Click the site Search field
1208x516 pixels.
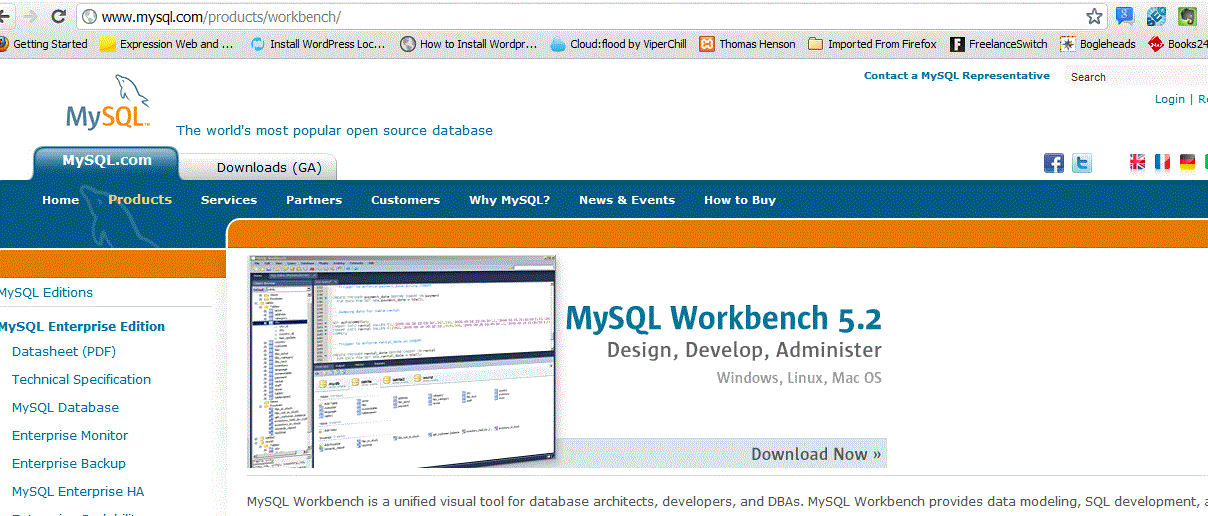1137,77
